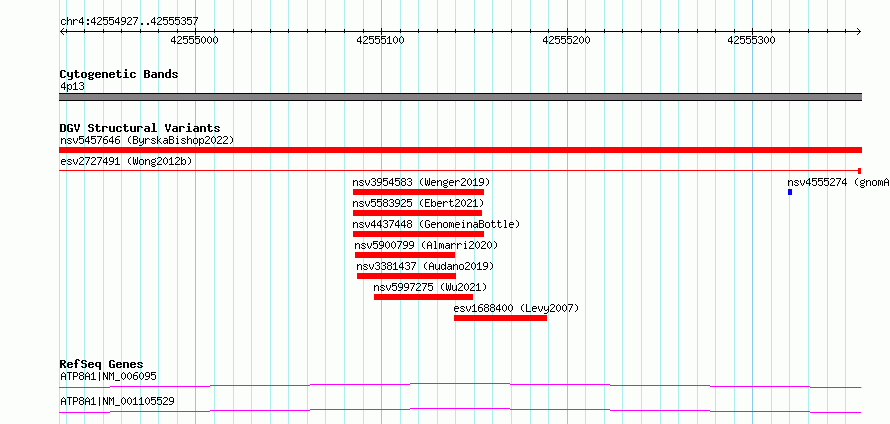Click the right arrow end of ruler
Screen dimensions: 890x424
coord(859,32)
